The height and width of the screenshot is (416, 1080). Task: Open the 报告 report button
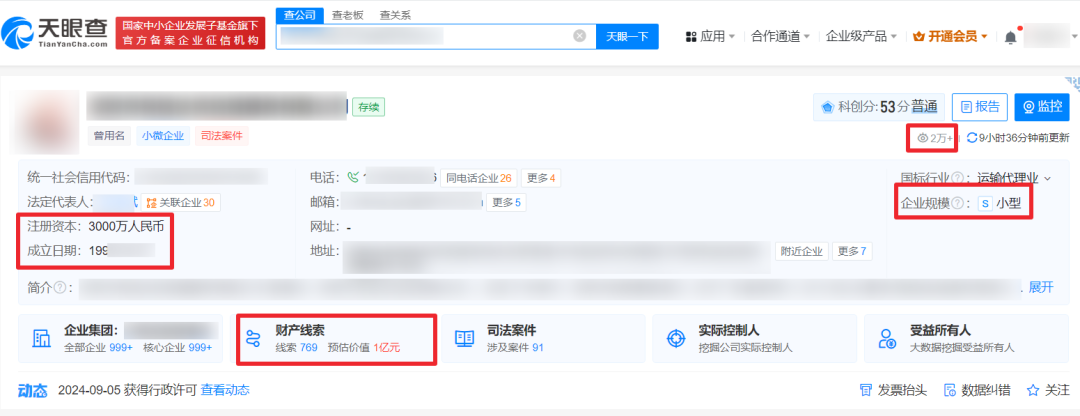(978, 107)
